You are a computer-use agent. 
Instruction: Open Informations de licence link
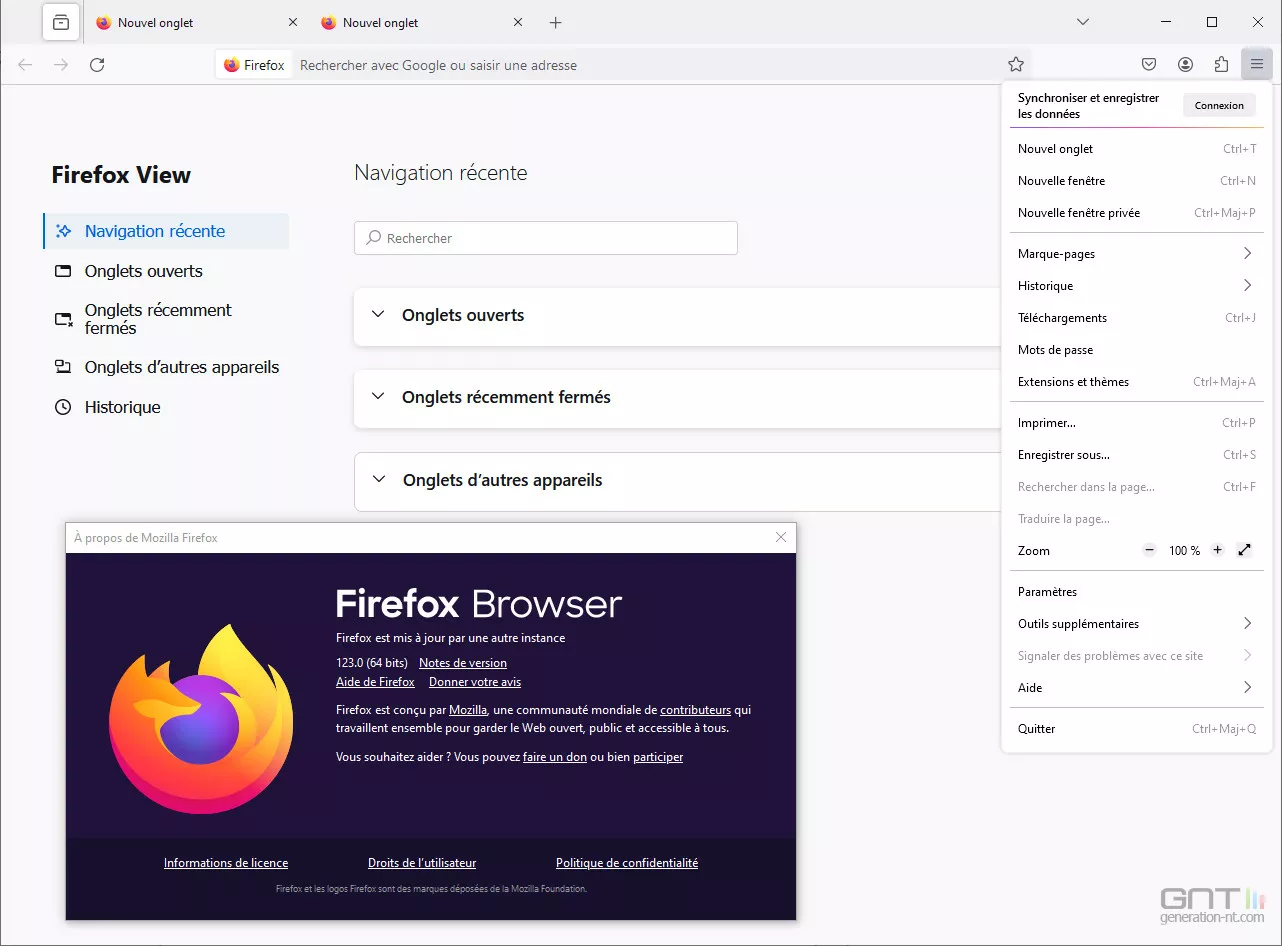(226, 863)
